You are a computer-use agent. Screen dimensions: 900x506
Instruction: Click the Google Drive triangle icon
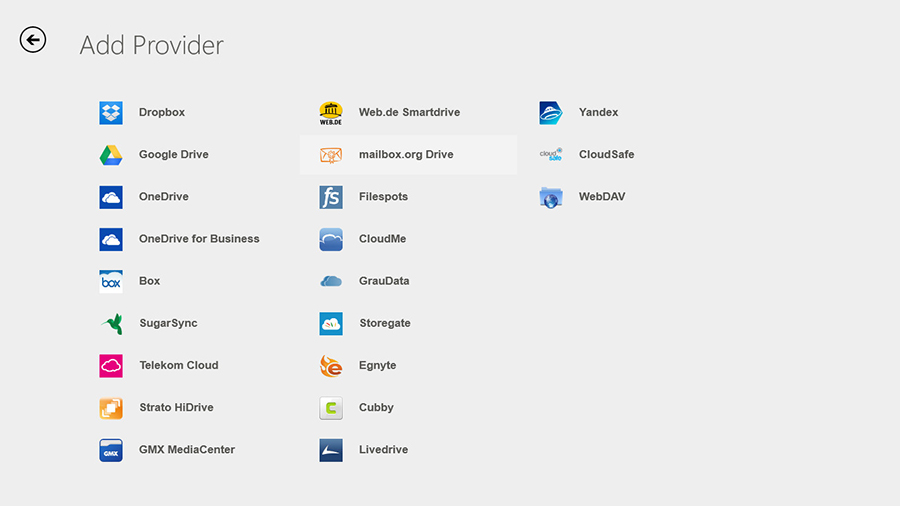tap(111, 155)
